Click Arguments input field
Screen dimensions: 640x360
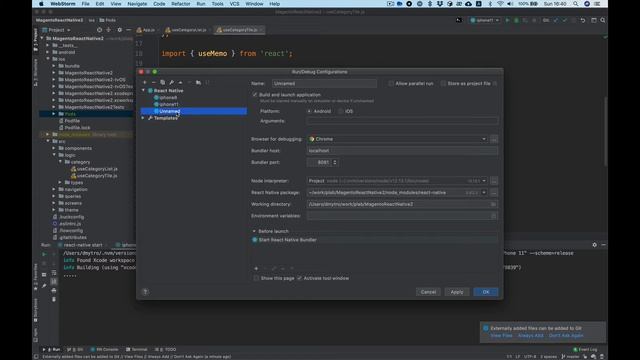402,121
